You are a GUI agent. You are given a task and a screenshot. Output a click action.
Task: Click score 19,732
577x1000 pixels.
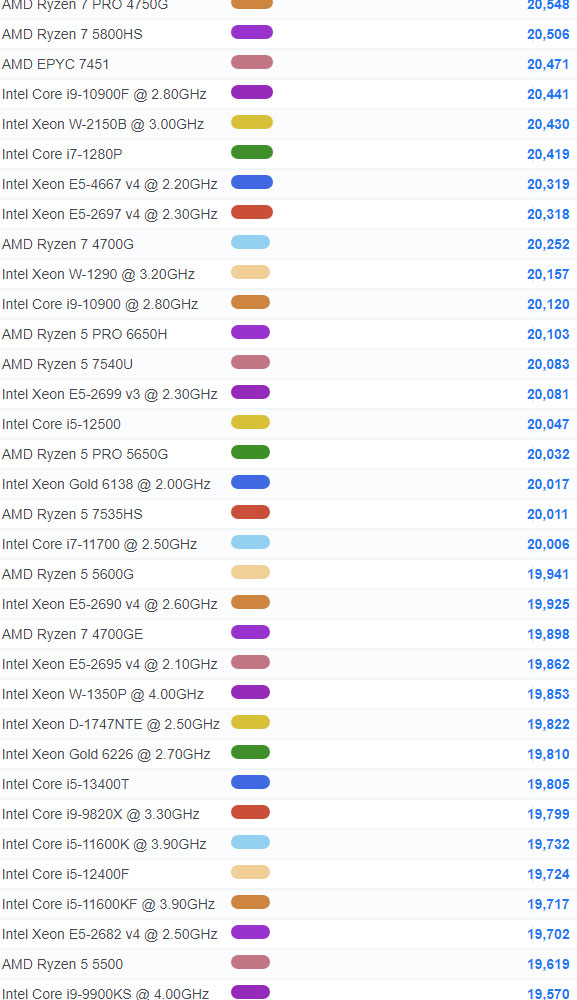pyautogui.click(x=548, y=844)
